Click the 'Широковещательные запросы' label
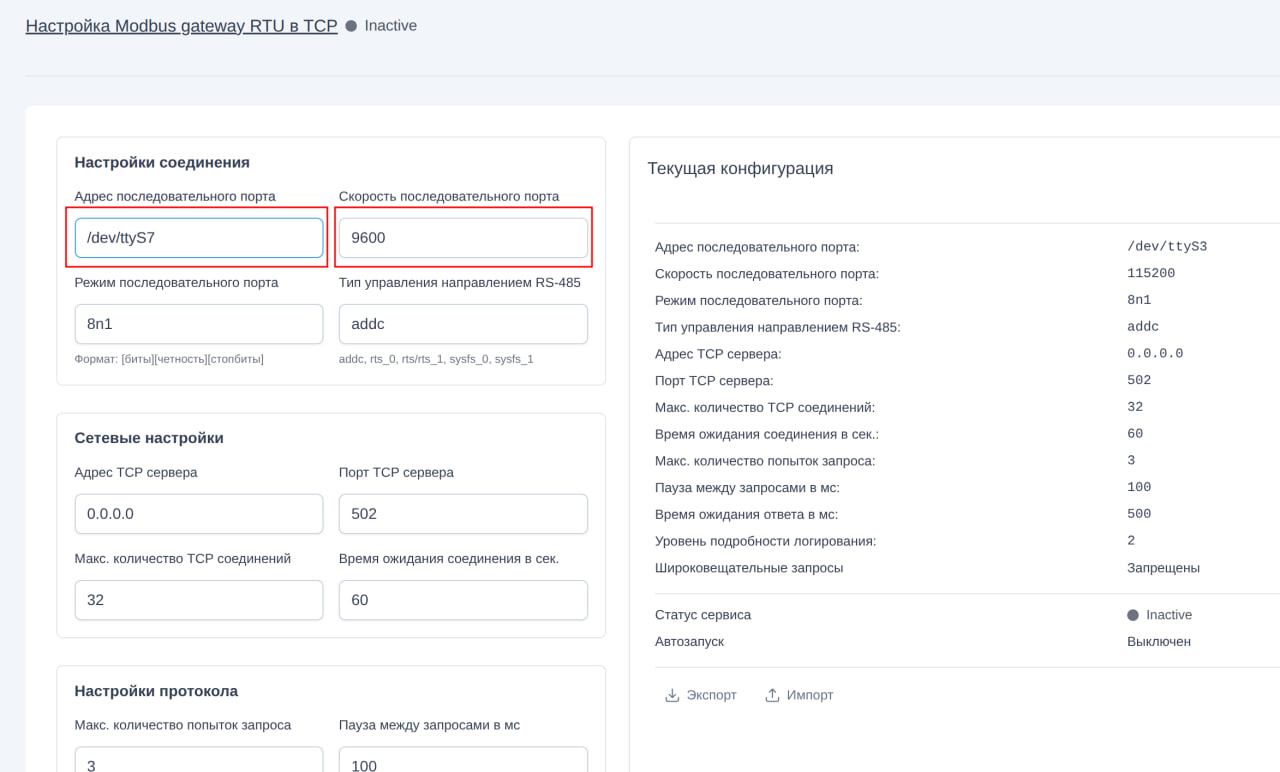This screenshot has height=772, width=1280. click(749, 567)
